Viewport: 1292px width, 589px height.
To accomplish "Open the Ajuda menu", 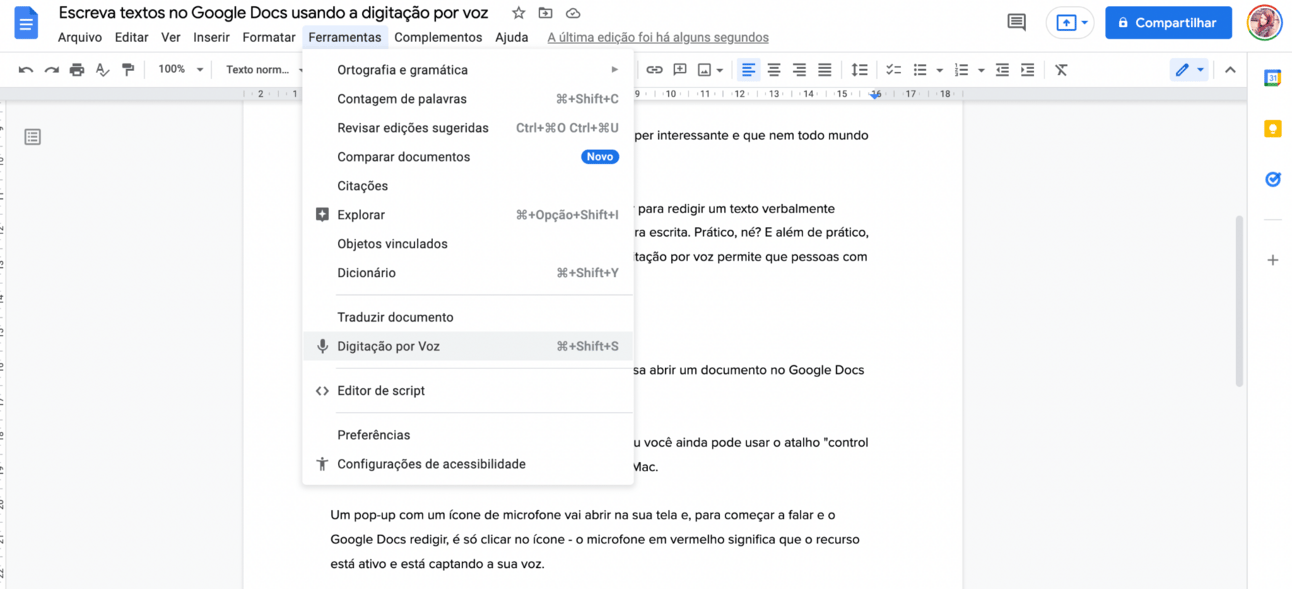I will pos(512,37).
